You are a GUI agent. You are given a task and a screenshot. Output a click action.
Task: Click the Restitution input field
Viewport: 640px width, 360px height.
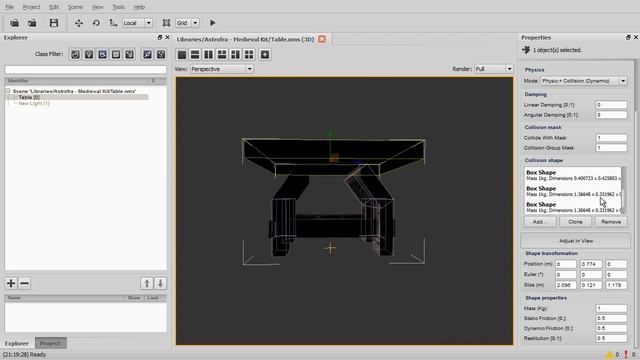(611, 338)
